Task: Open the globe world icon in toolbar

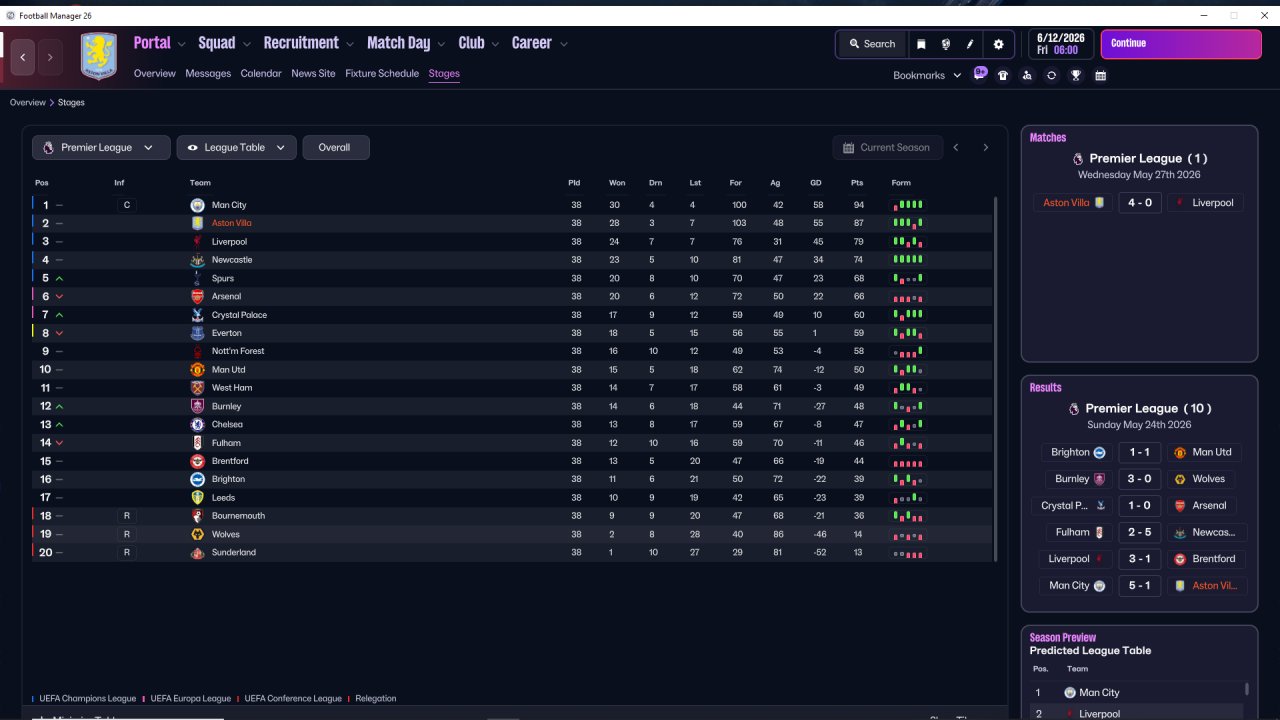Action: coord(945,44)
